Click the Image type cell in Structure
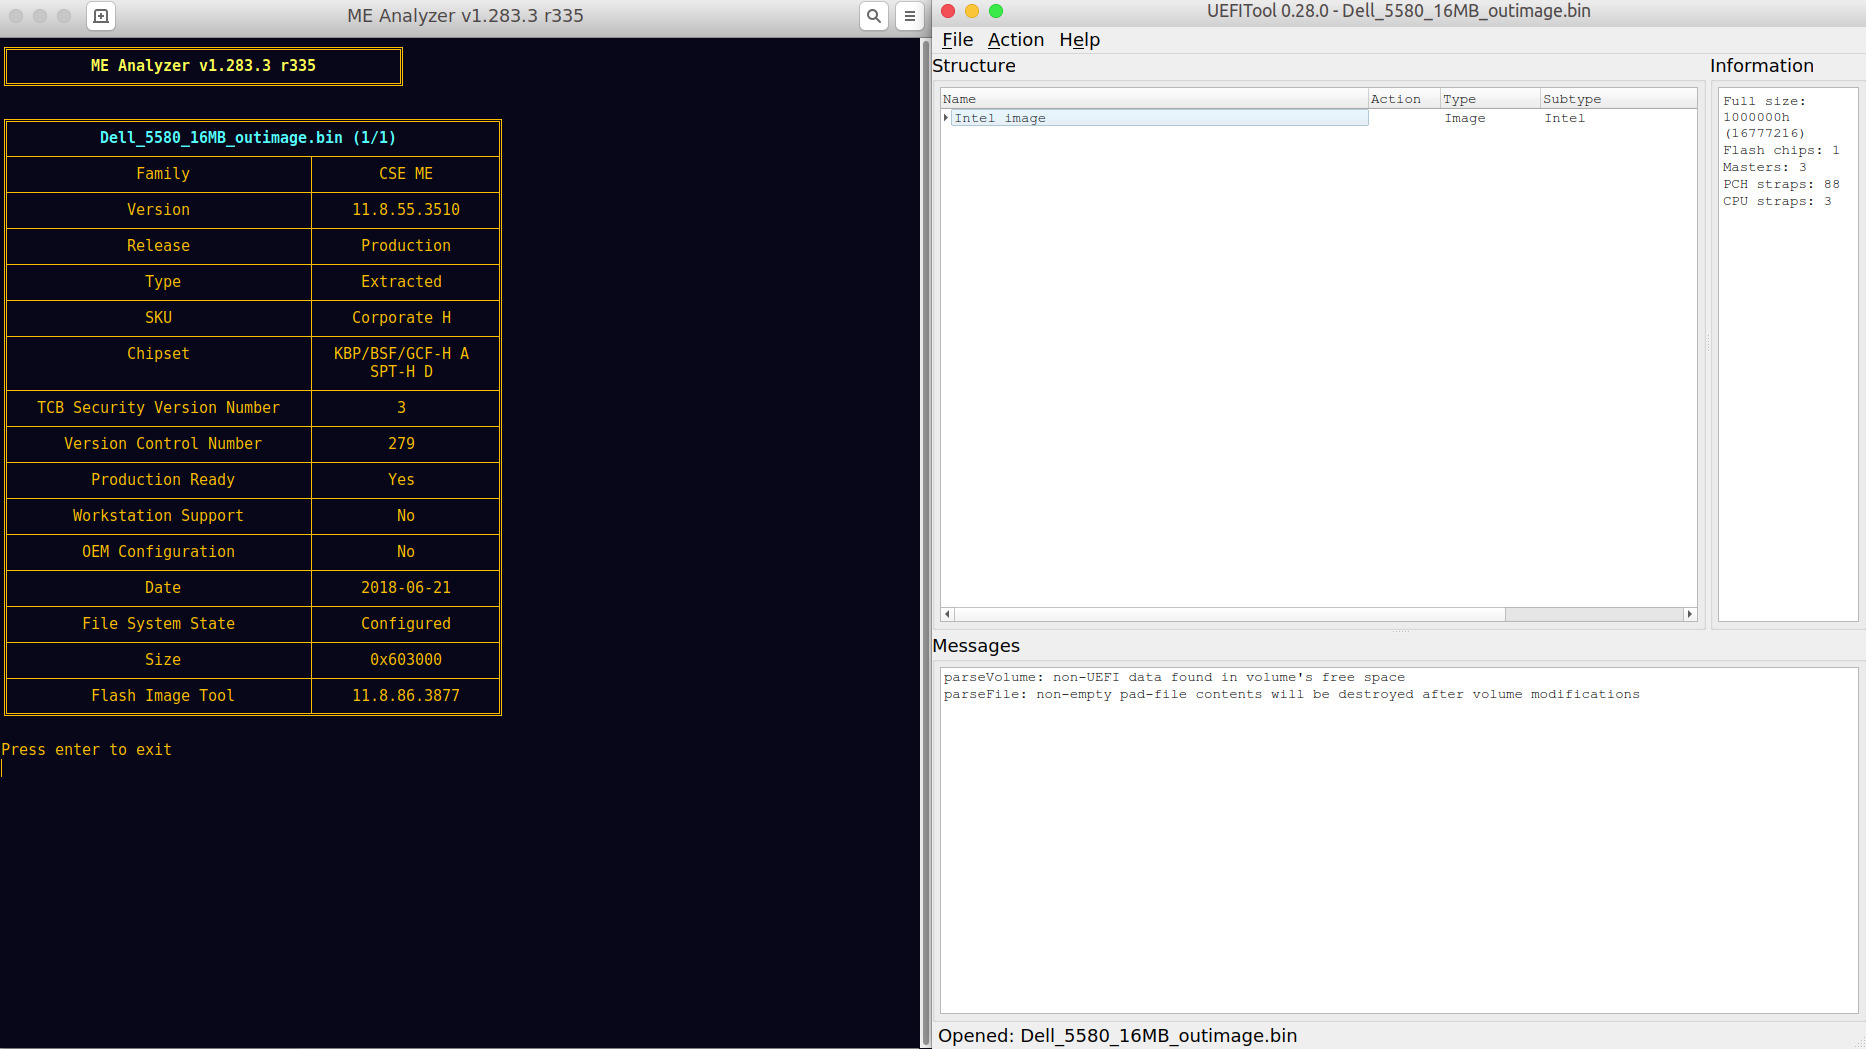1866x1049 pixels. pos(1465,118)
